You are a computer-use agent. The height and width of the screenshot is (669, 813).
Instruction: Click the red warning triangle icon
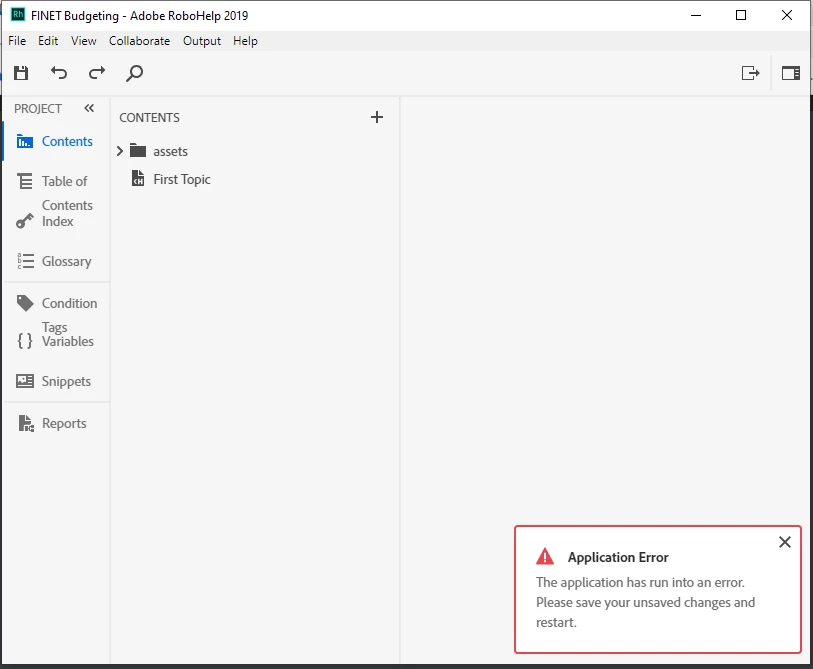click(545, 556)
